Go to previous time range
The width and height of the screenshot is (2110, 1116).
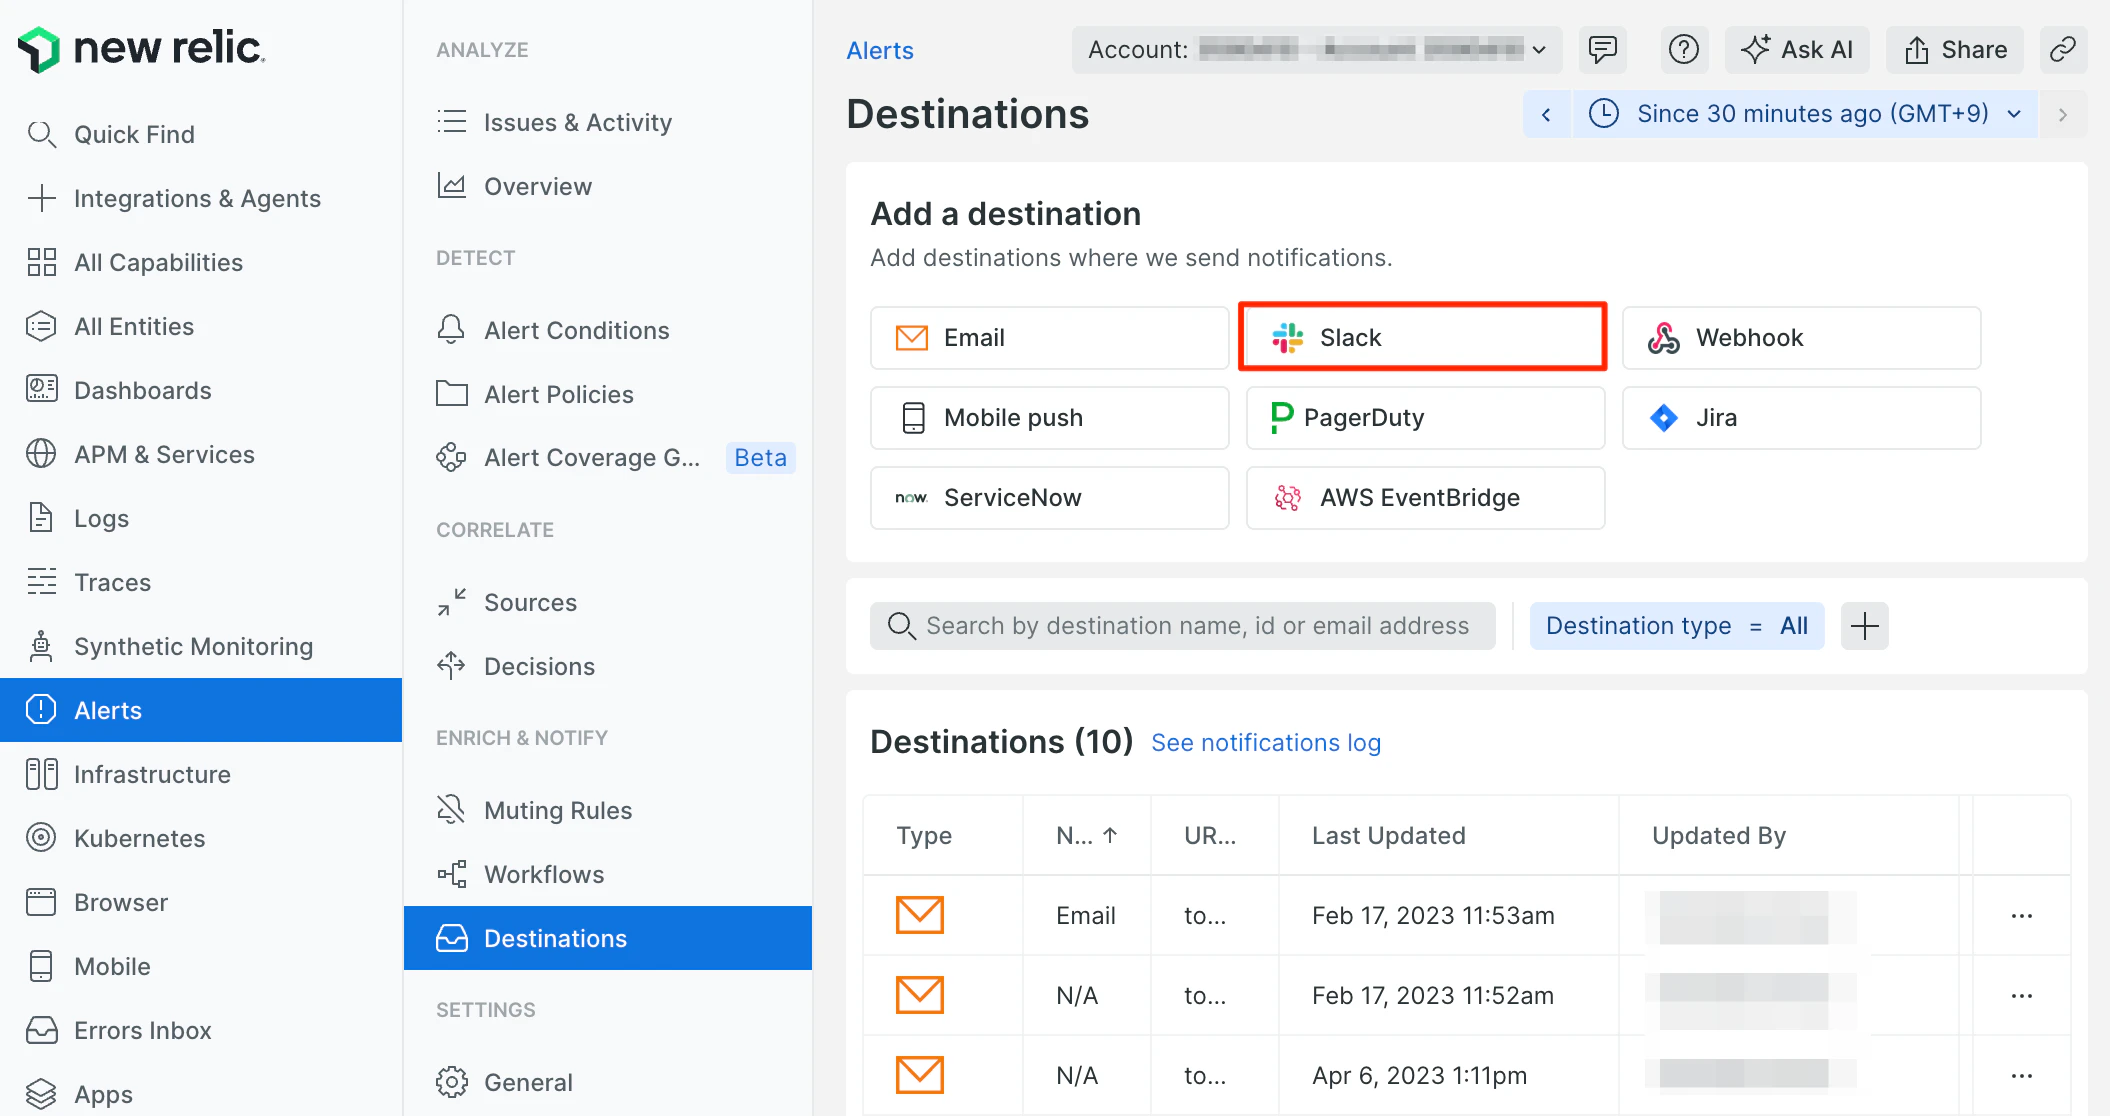point(1547,114)
